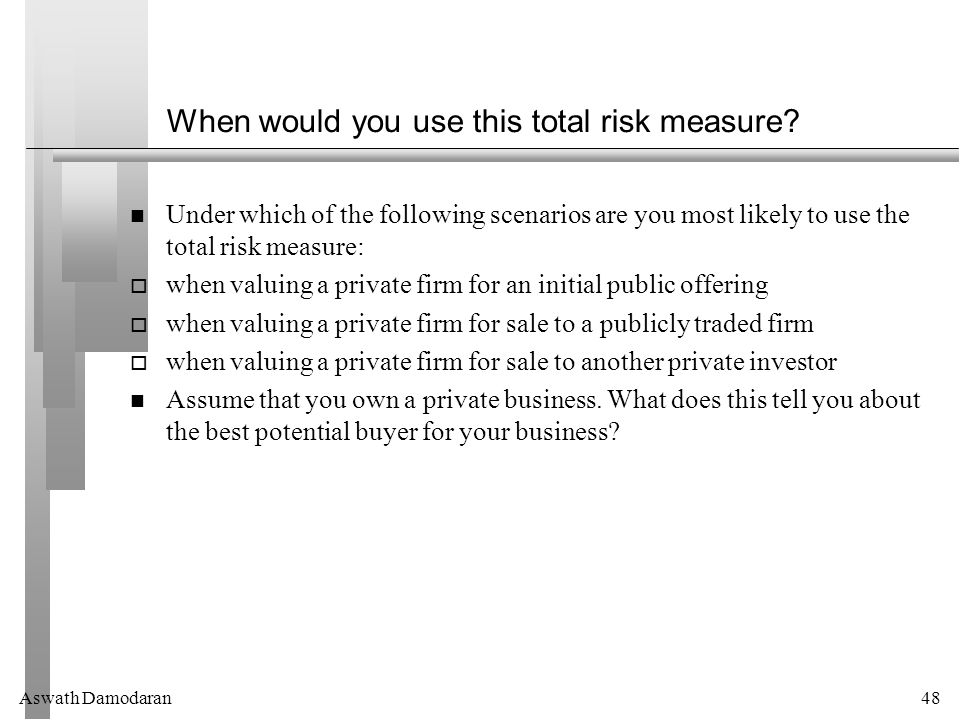960x720 pixels.
Task: Click the 'Aswath Damodaran' author footer
Action: coord(96,698)
